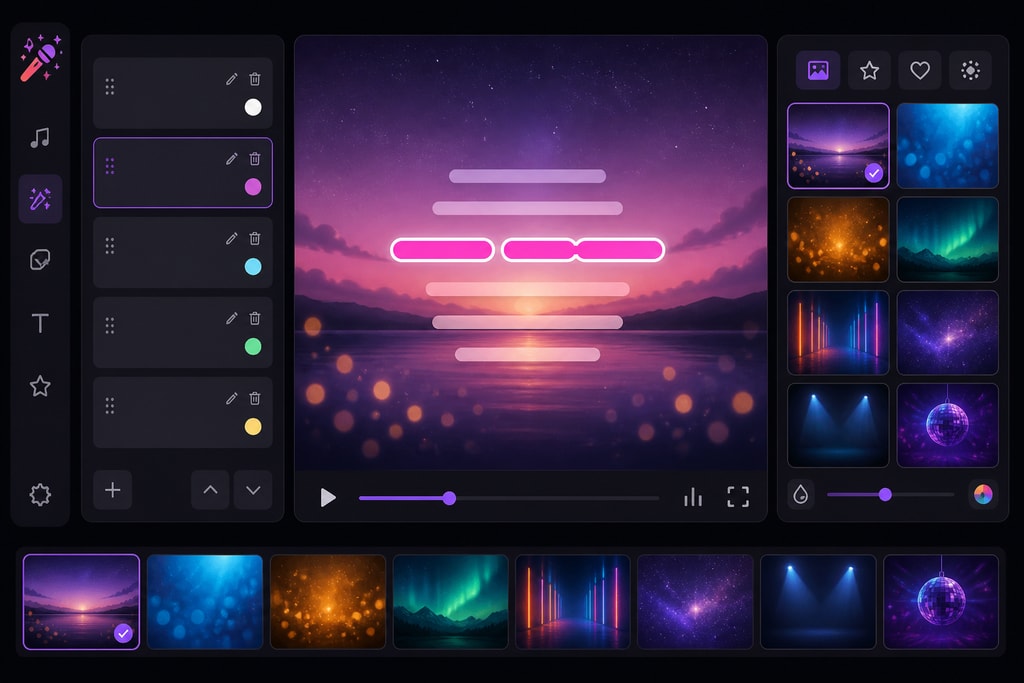Select neon corridor background in right panel
Viewport: 1024px width, 683px height.
click(x=839, y=332)
